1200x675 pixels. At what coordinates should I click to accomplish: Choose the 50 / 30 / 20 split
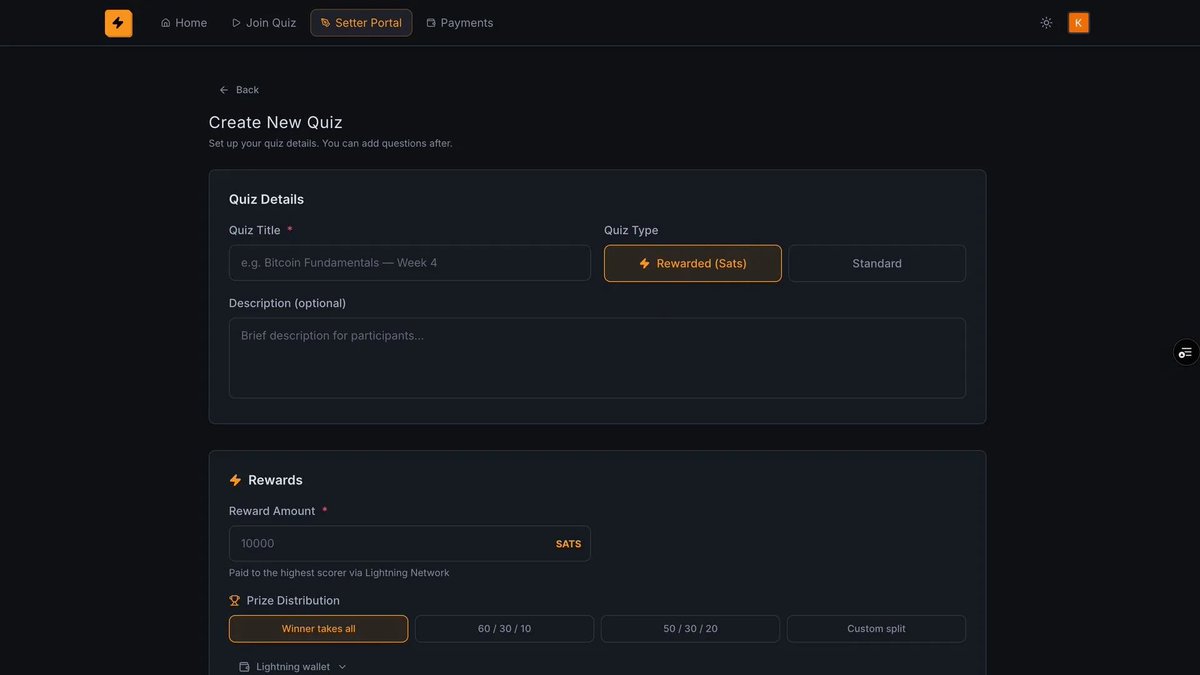point(690,629)
